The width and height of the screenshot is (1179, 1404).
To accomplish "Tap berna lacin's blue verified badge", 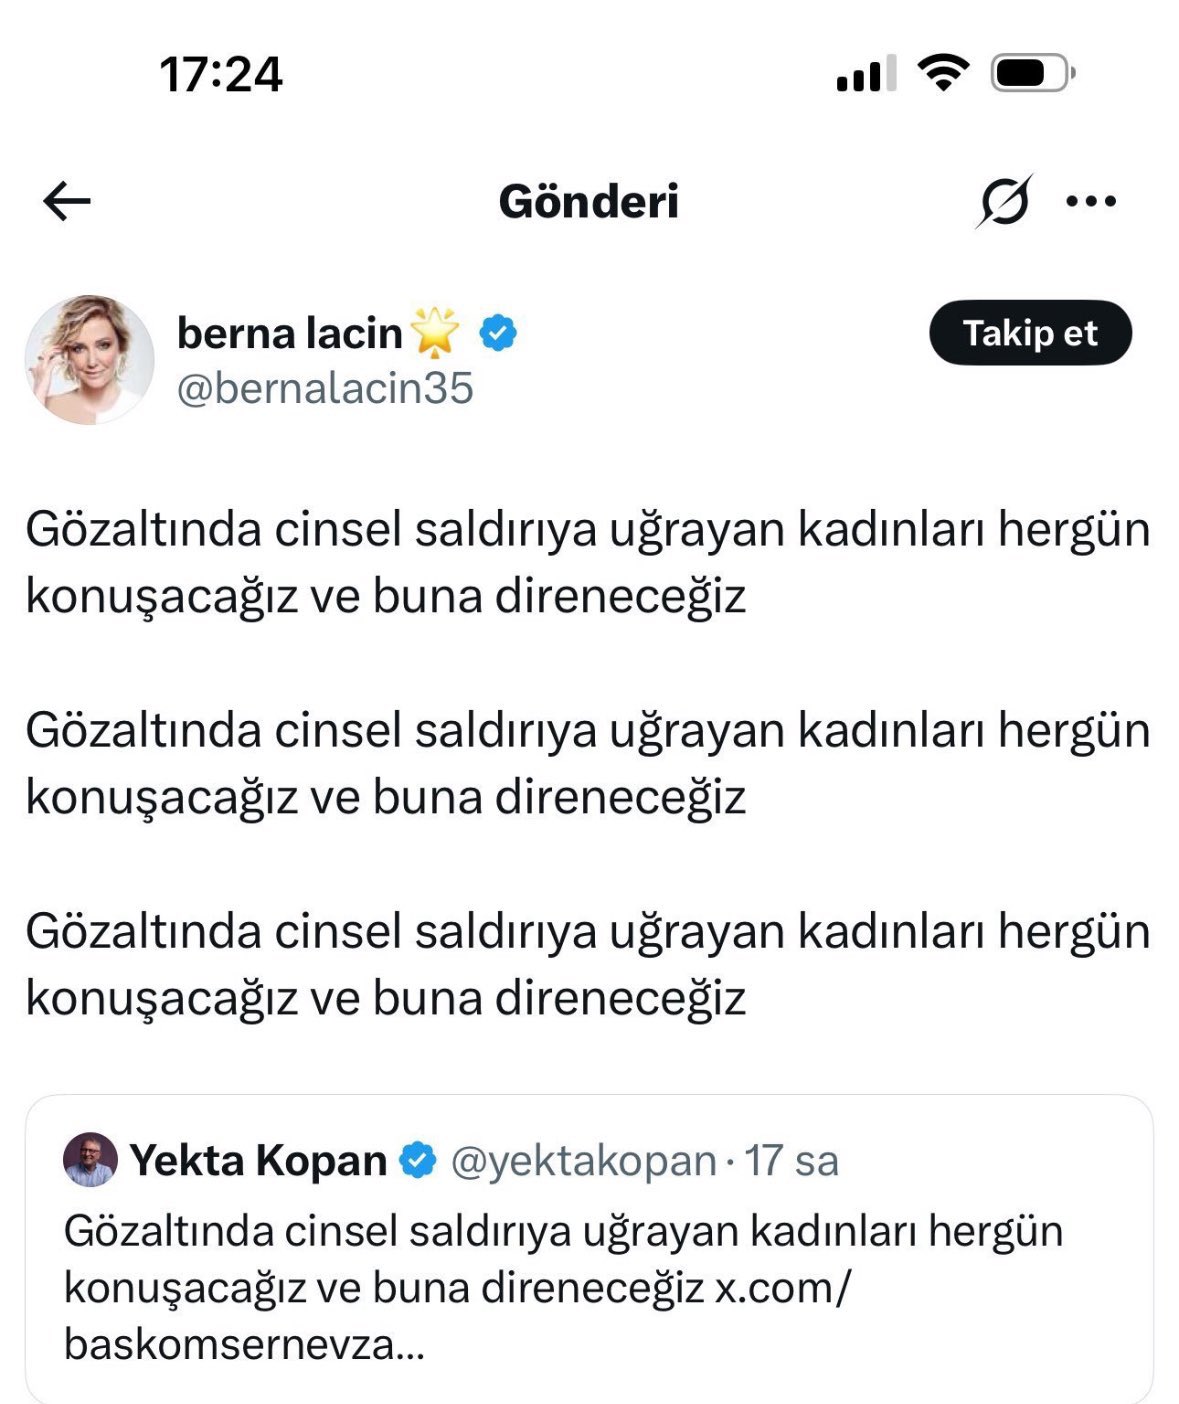I will (x=498, y=332).
